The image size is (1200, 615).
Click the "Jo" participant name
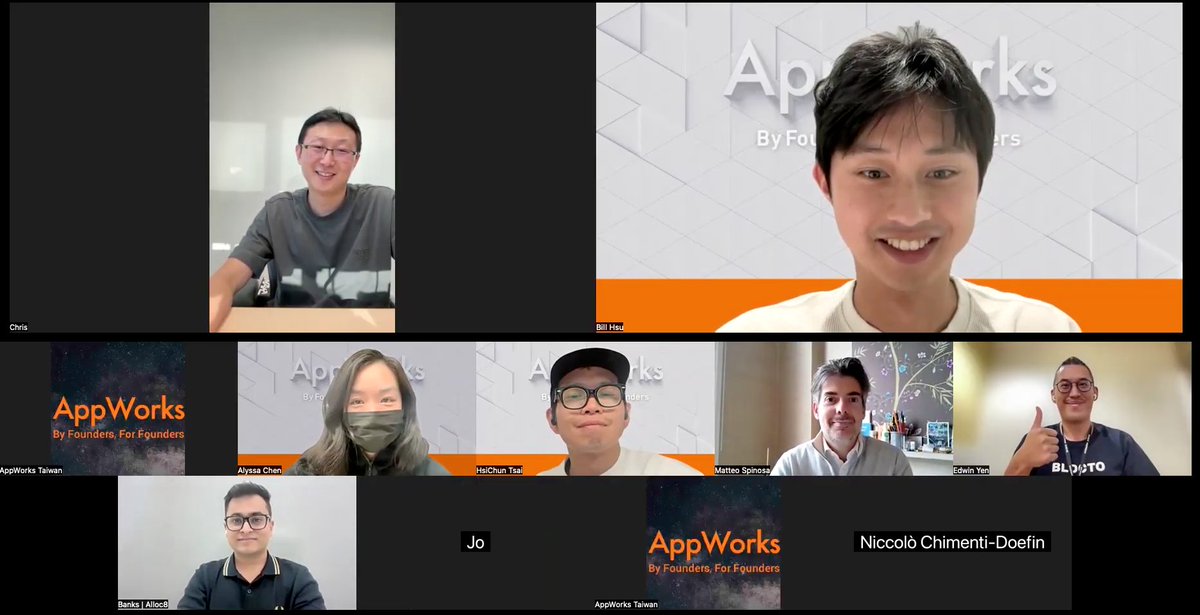click(x=476, y=542)
